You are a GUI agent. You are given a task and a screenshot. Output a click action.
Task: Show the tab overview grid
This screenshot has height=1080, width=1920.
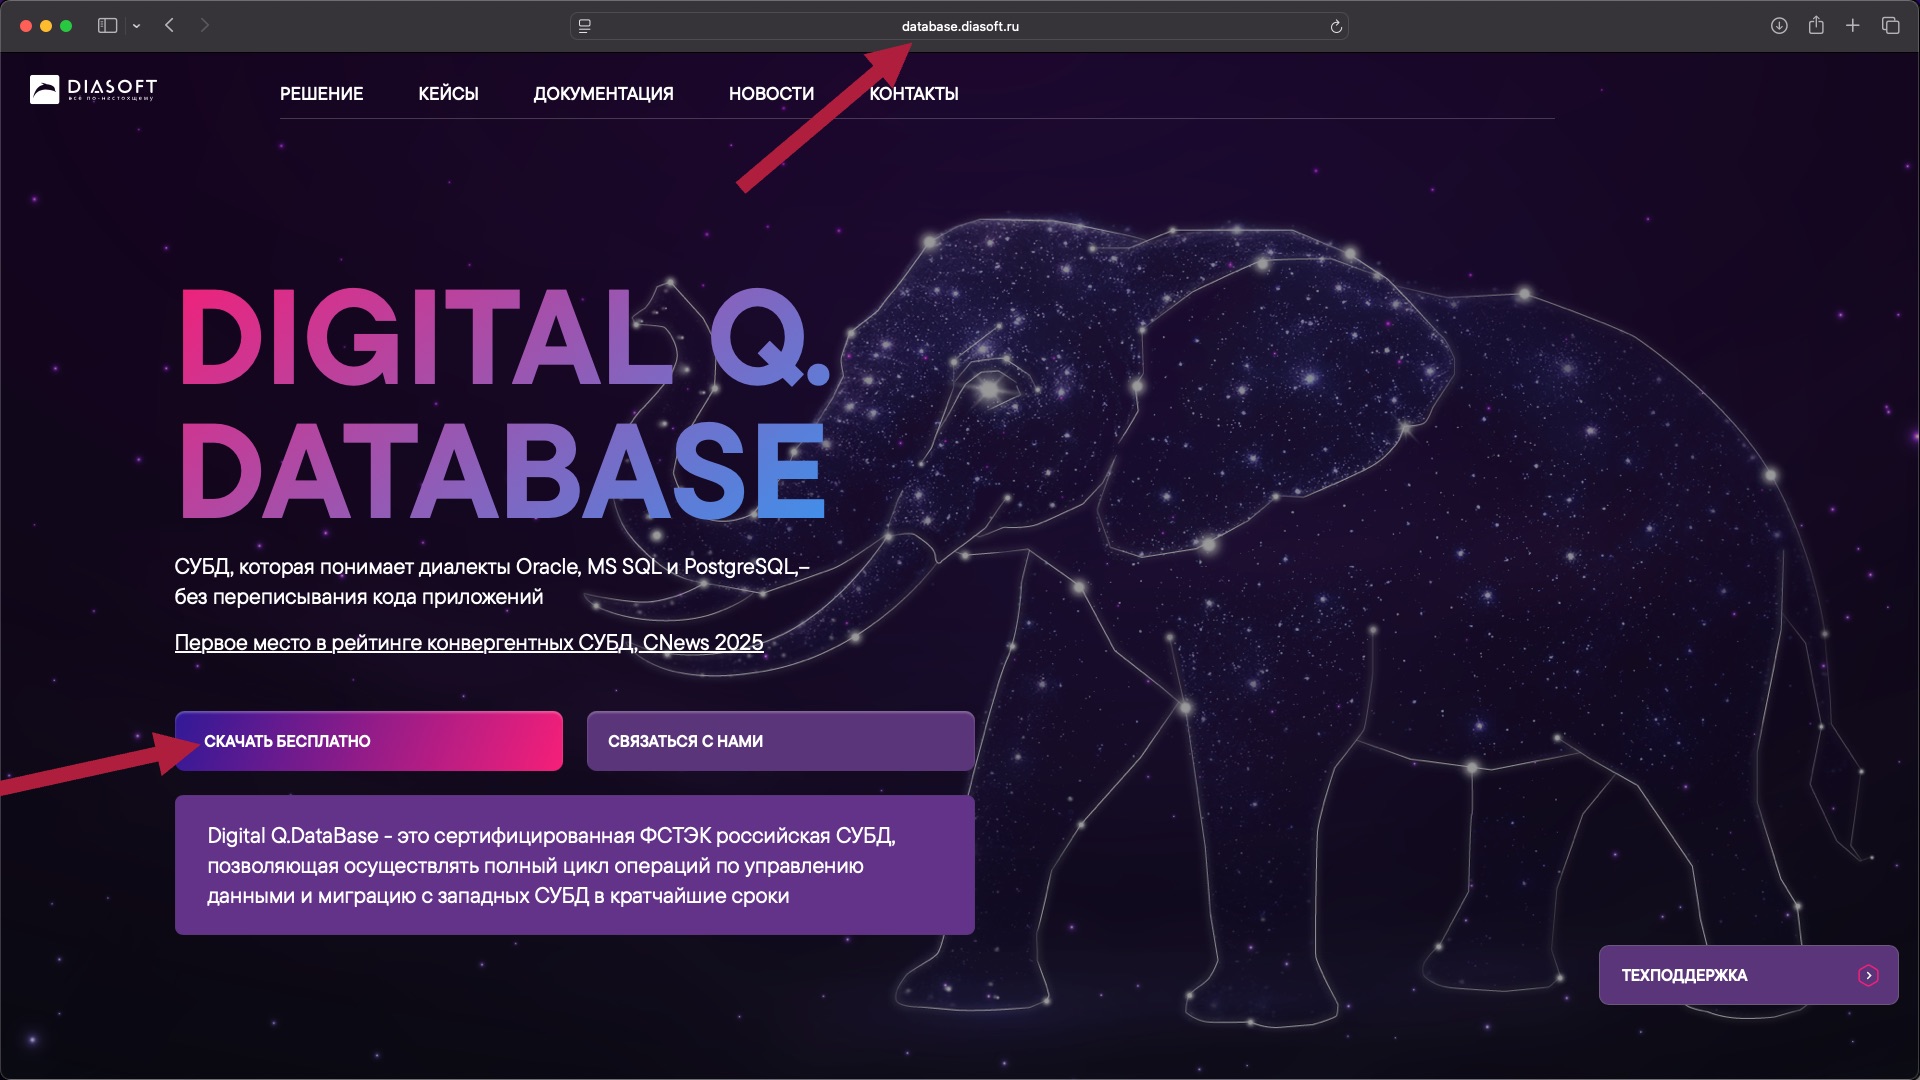pyautogui.click(x=1891, y=25)
